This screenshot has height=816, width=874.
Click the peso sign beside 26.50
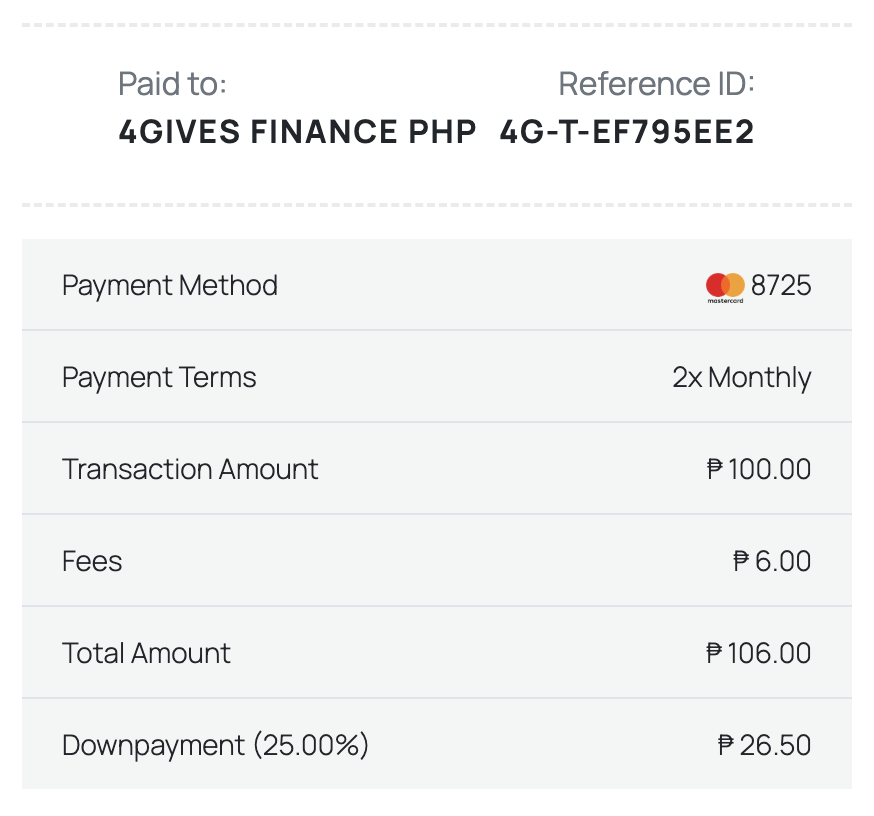point(727,746)
